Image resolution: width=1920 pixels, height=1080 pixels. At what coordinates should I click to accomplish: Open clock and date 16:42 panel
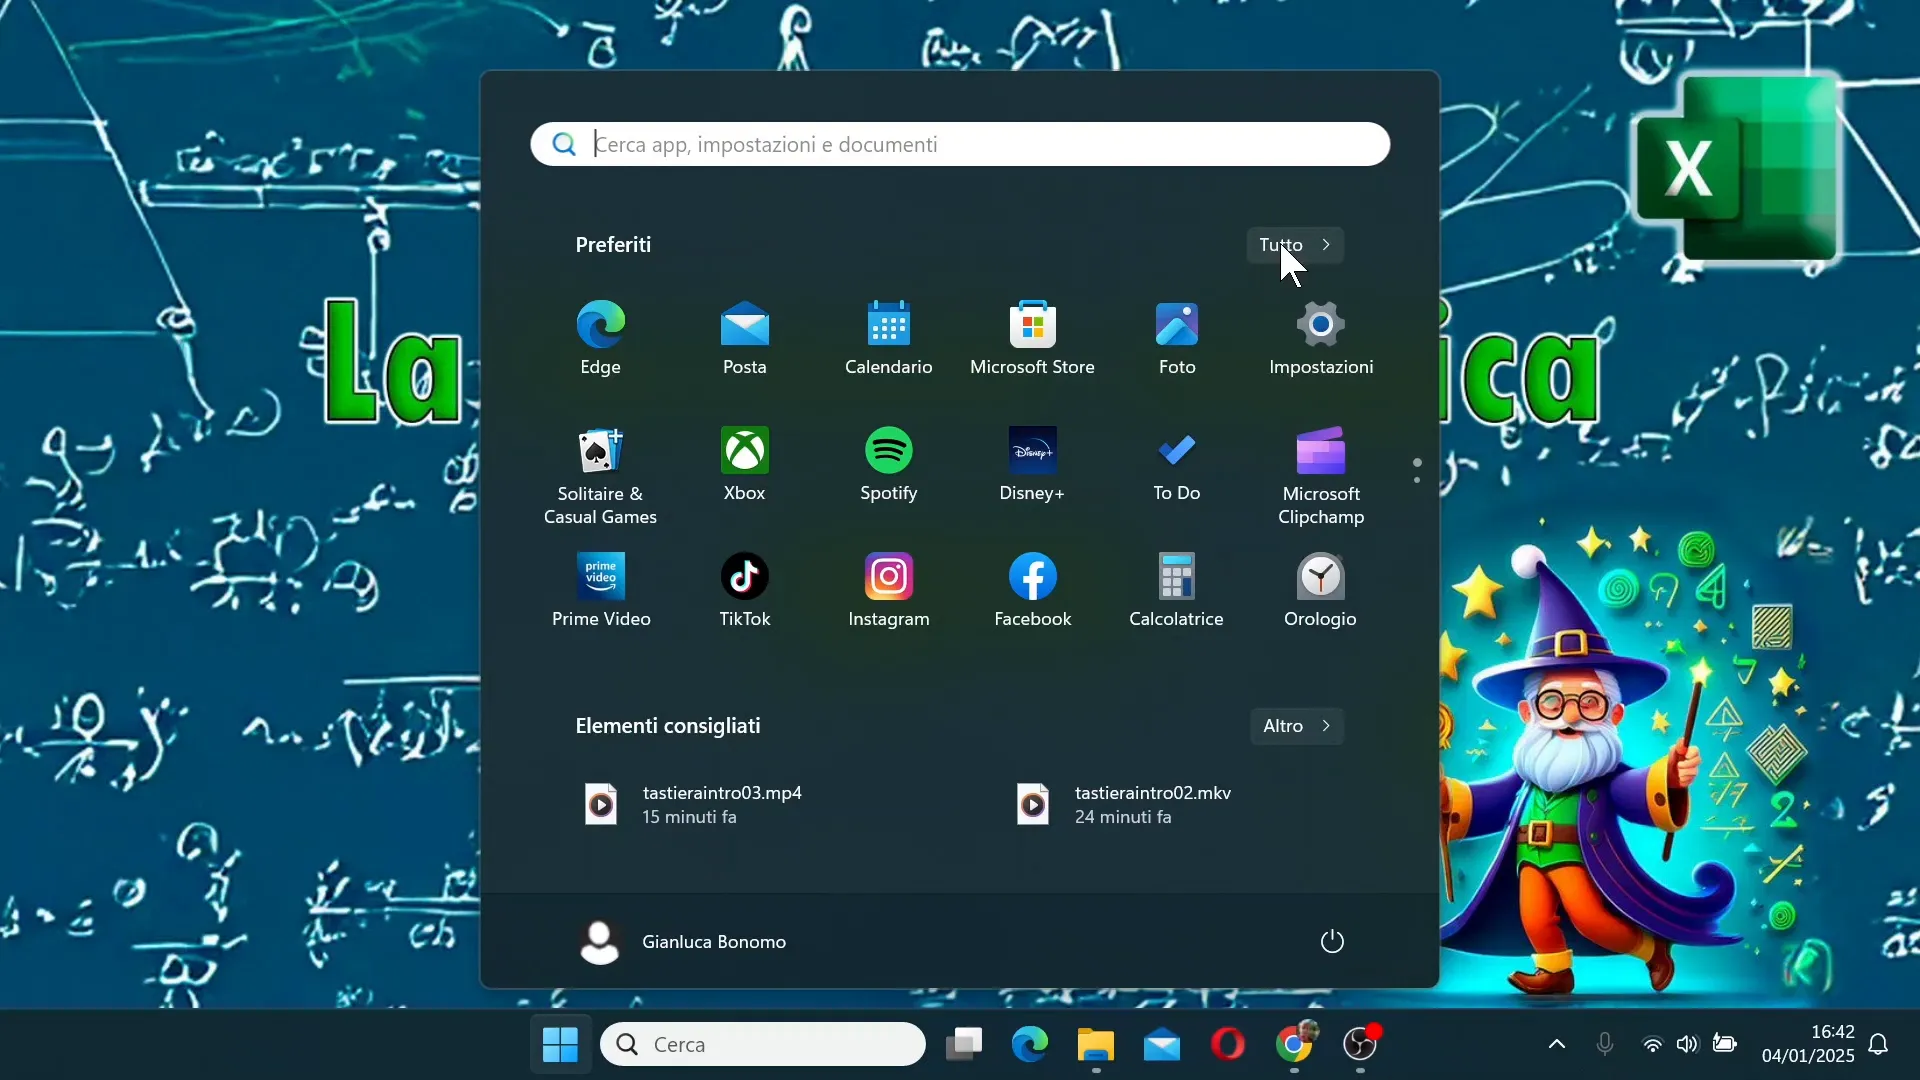(x=1808, y=1044)
